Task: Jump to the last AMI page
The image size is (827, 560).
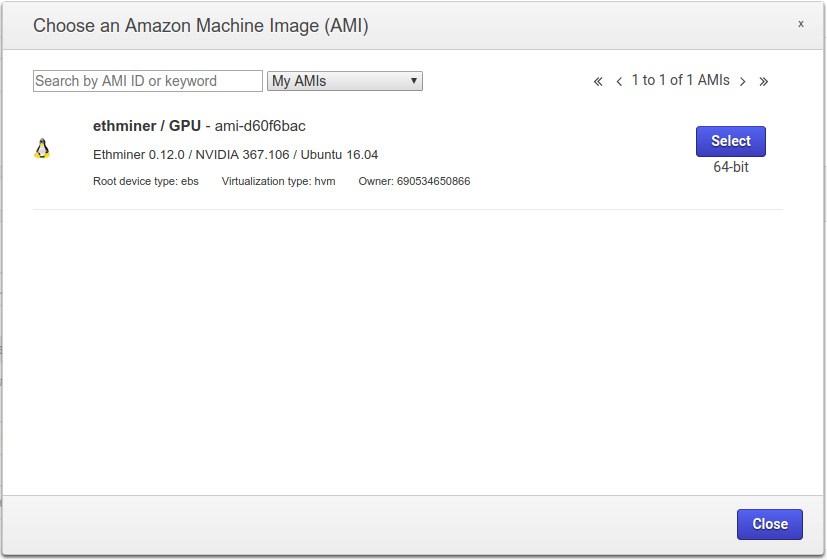Action: point(764,81)
